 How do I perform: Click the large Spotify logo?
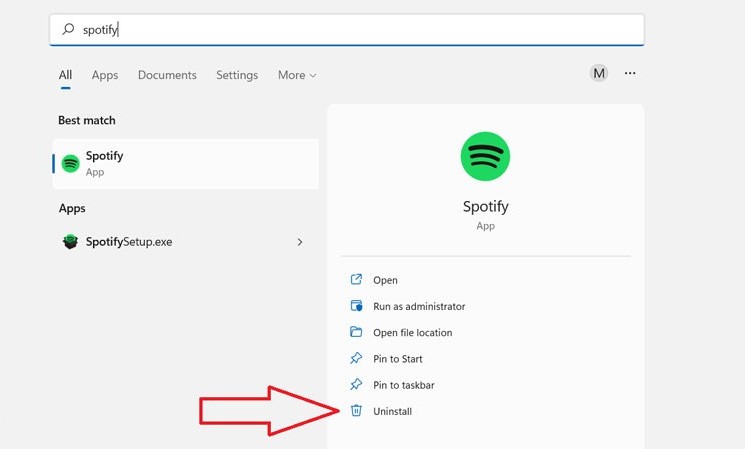485,156
